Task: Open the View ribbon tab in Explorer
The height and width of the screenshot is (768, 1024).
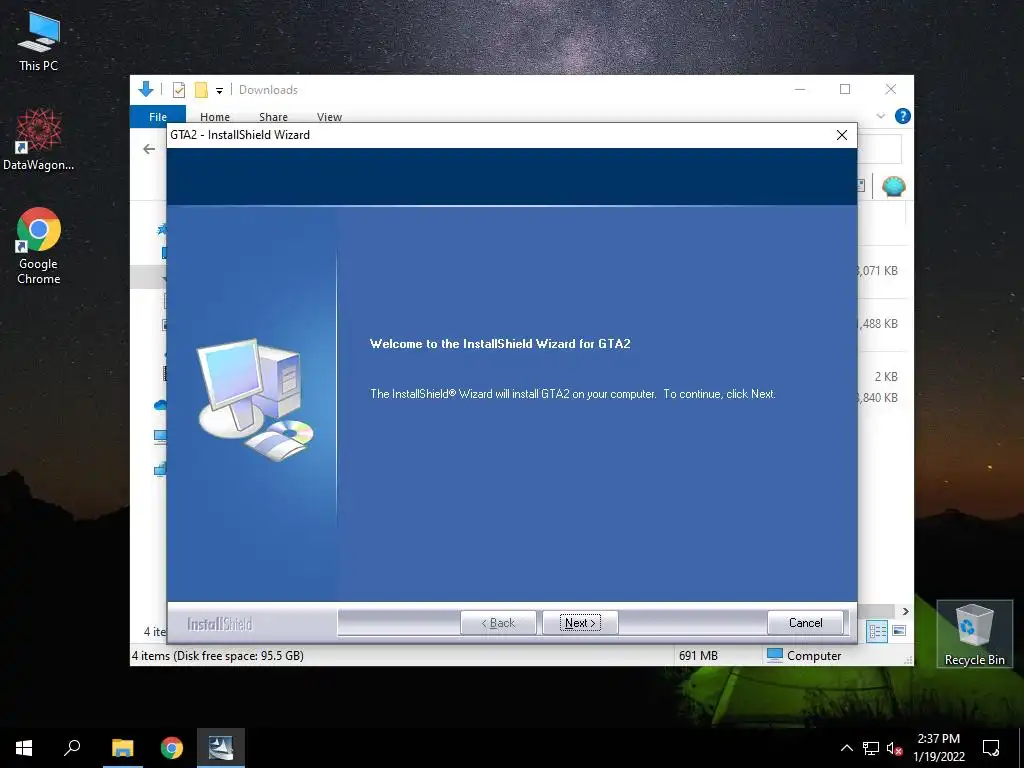Action: [x=329, y=116]
